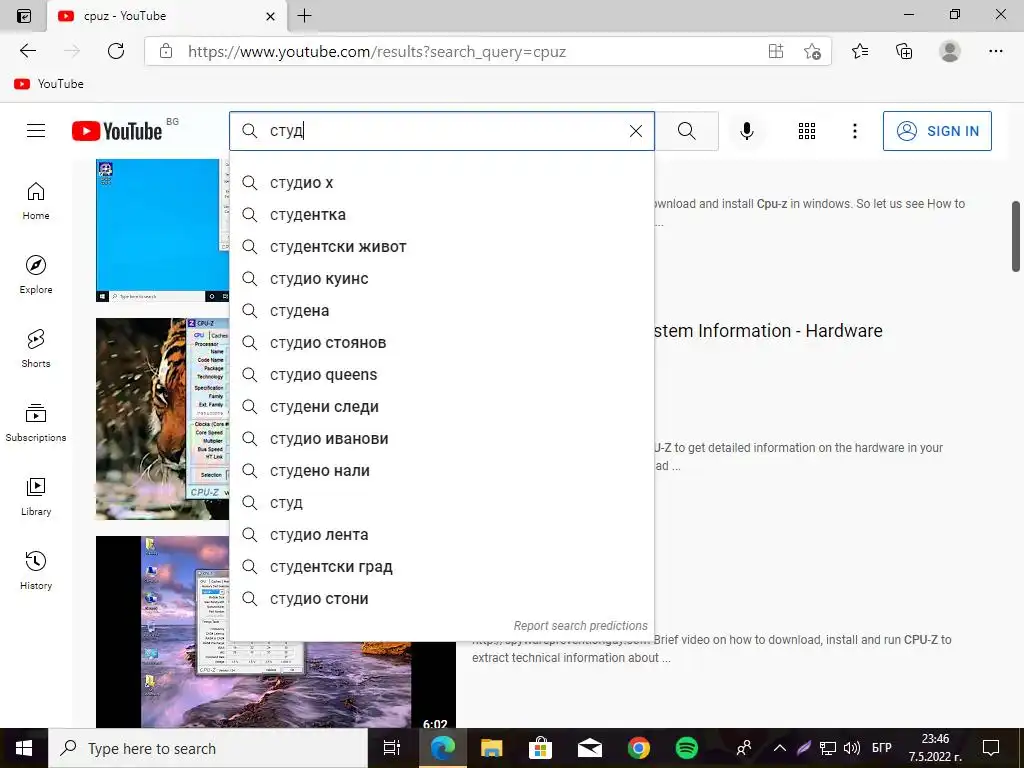
Task: View site information lock icon
Action: click(166, 51)
